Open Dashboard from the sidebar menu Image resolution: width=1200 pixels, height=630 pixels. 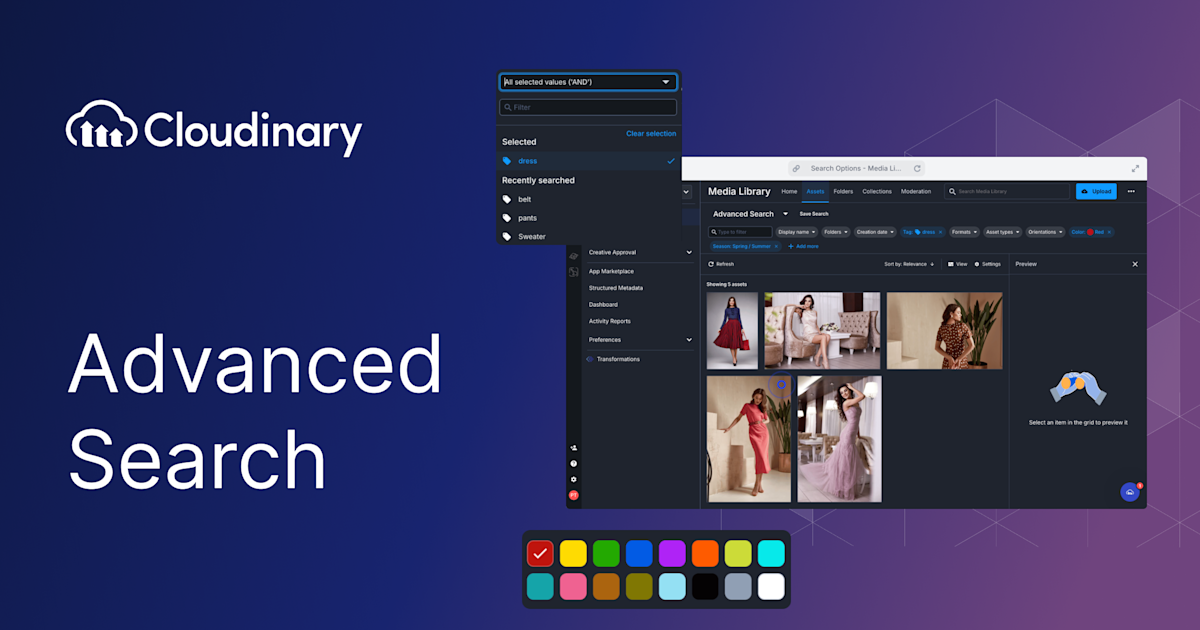605,304
